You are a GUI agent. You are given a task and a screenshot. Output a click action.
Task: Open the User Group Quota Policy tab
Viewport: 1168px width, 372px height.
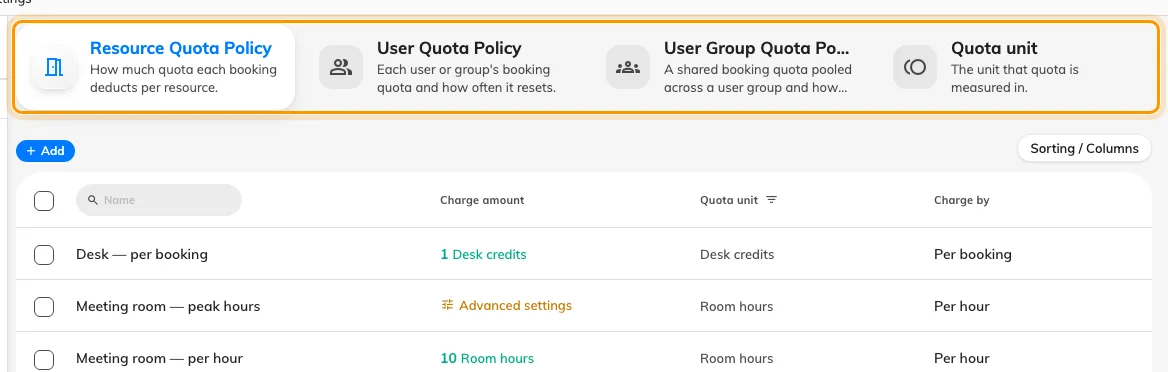[729, 67]
